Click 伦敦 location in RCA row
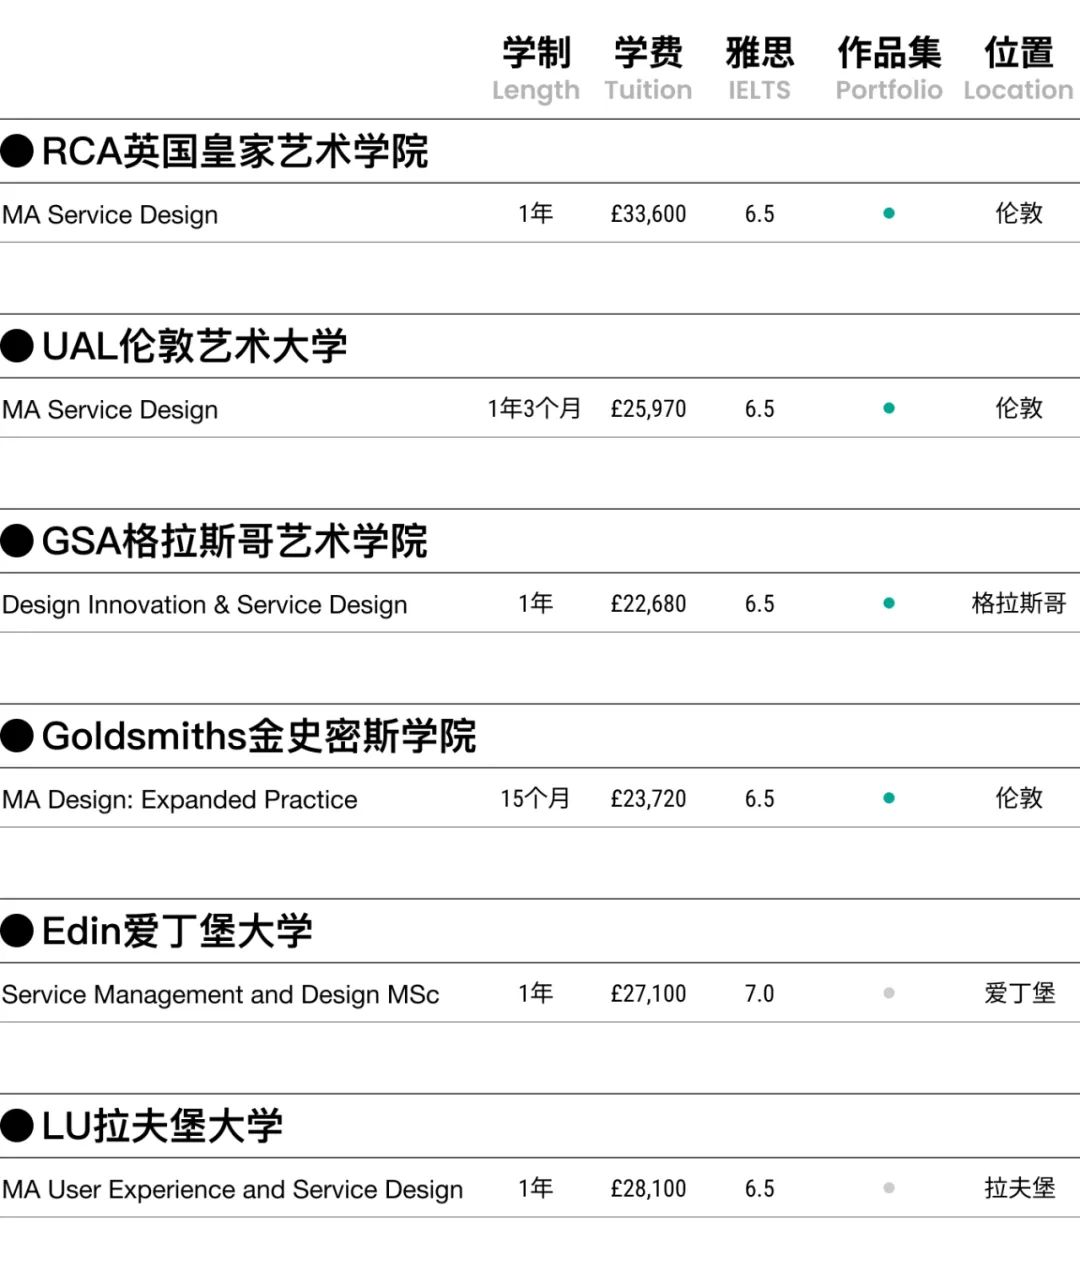 pyautogui.click(x=1019, y=213)
